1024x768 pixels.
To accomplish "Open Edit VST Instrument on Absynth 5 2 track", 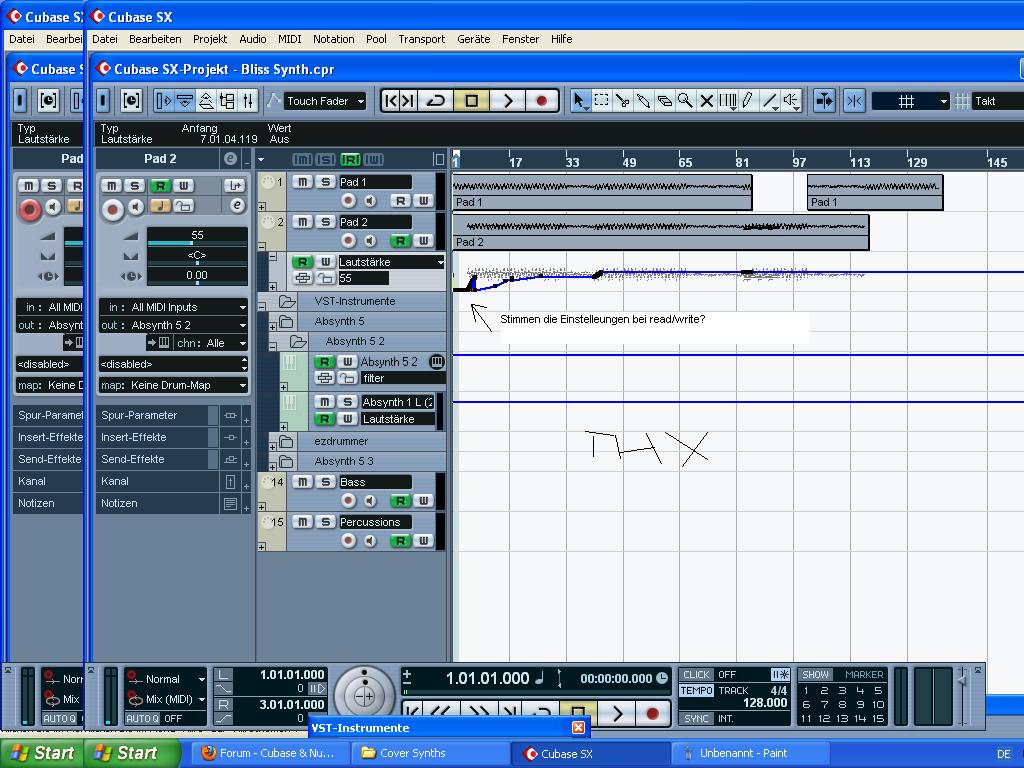I will coord(437,361).
